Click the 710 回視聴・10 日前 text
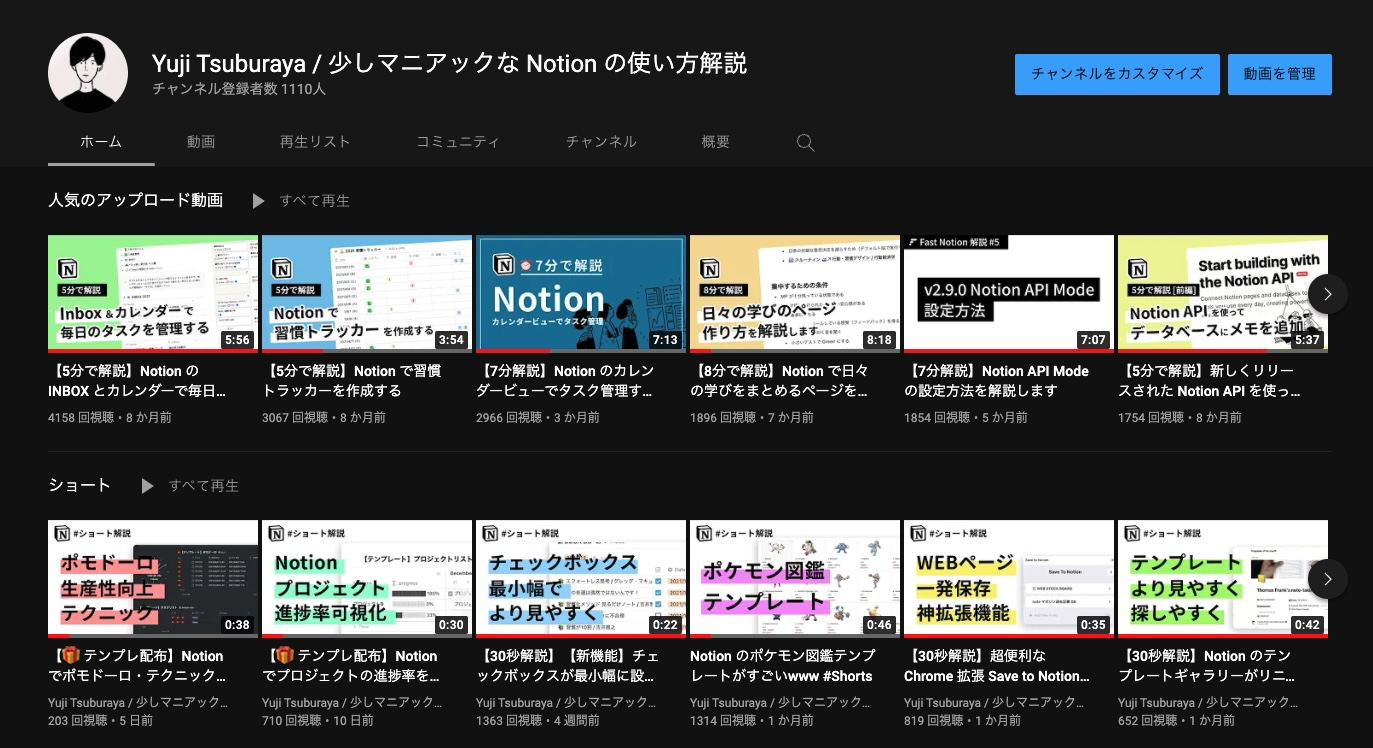The height and width of the screenshot is (748, 1373). tap(318, 720)
